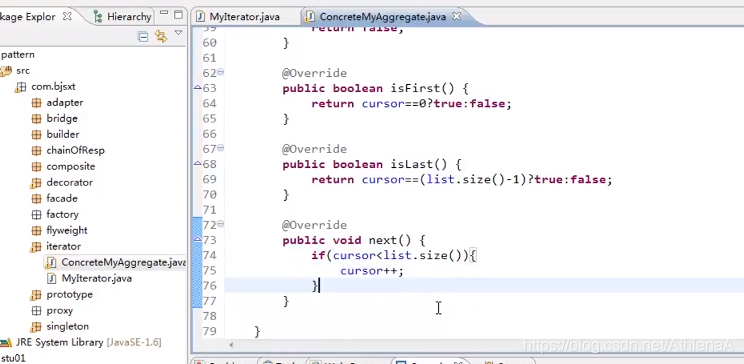The image size is (744, 364).
Task: Click the cursor++ statement on line 75
Action: click(x=372, y=271)
